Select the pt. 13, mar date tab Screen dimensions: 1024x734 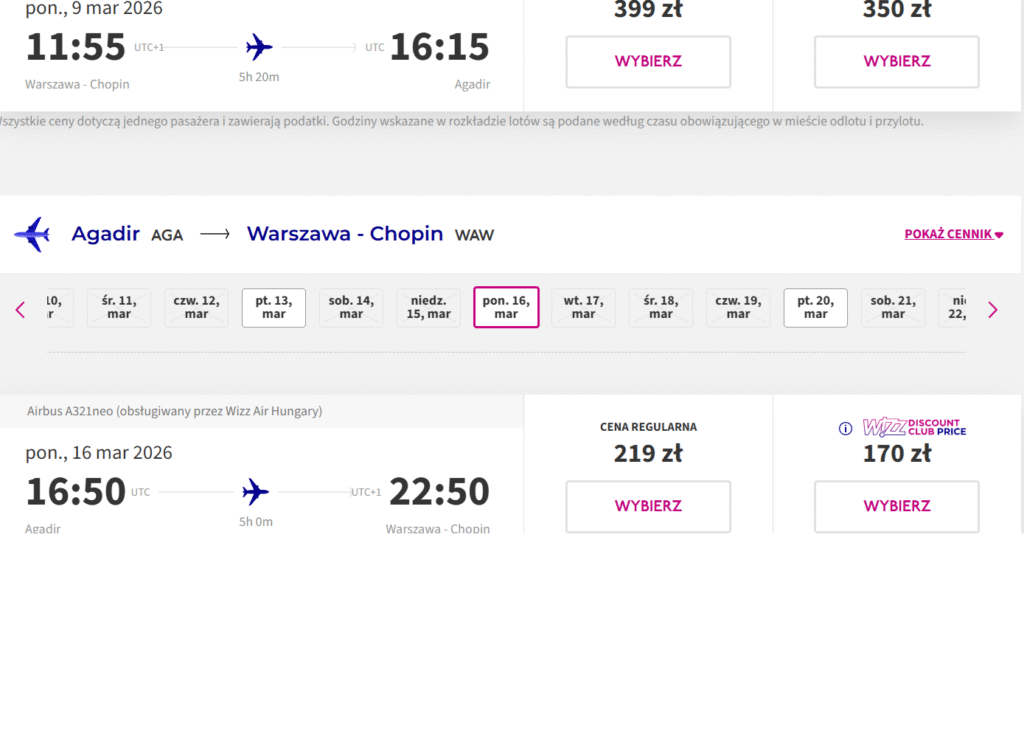[273, 307]
